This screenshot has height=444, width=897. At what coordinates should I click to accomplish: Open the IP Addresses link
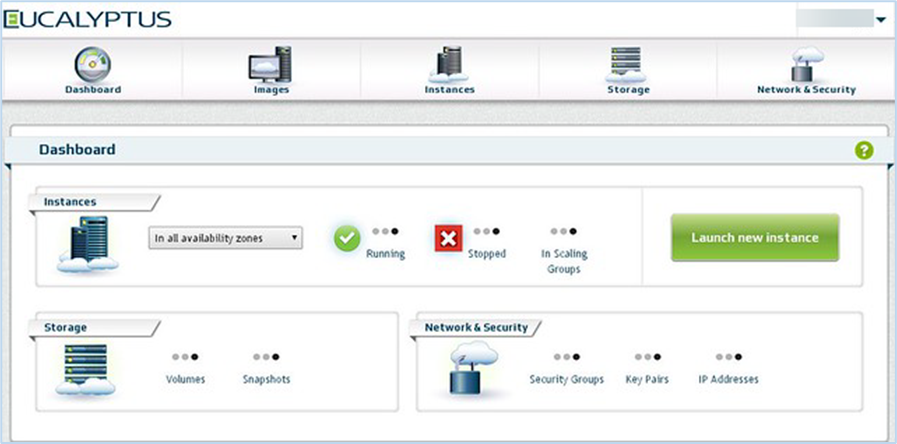tap(728, 379)
